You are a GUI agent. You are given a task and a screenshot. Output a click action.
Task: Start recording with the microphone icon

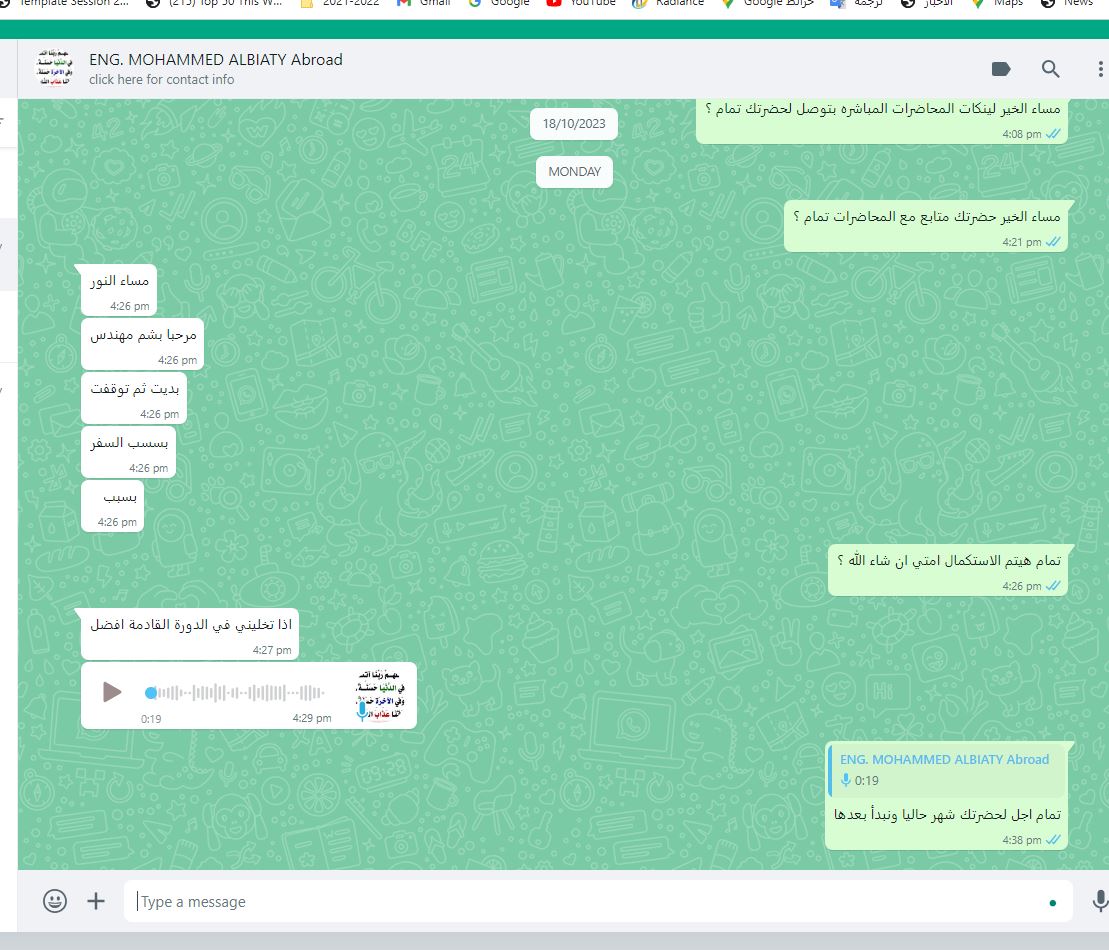pyautogui.click(x=1100, y=901)
